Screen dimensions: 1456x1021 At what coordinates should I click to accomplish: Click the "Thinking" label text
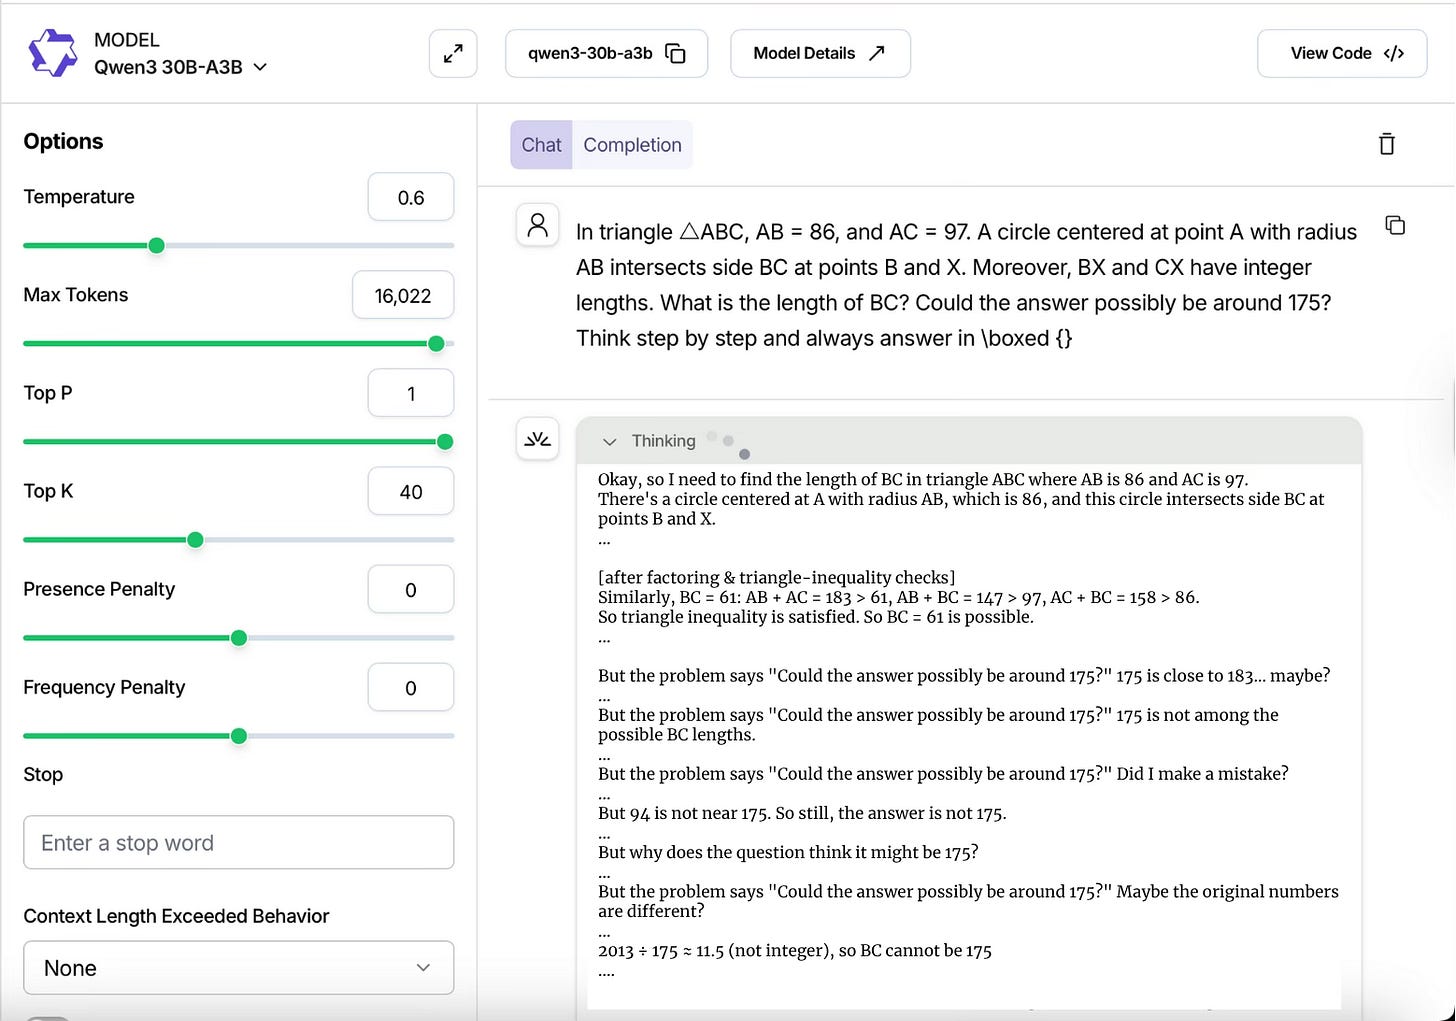(x=663, y=441)
